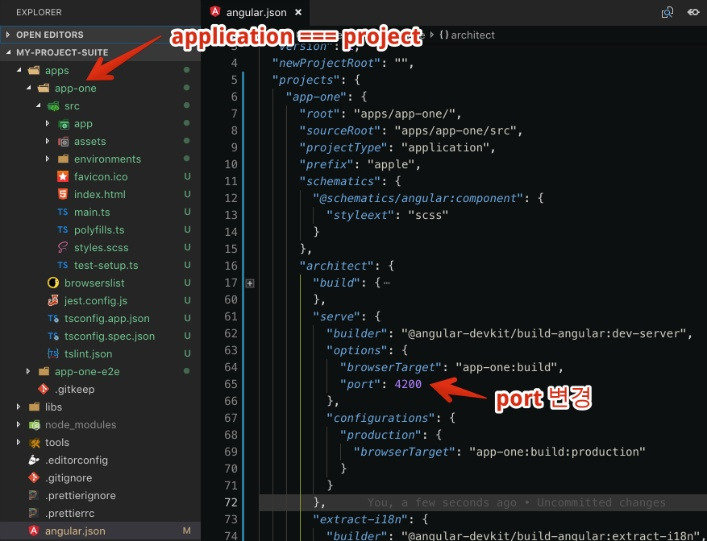Click the "sourceRoot" key on line 8
Screen dimensions: 707x541
pyautogui.click(x=340, y=131)
